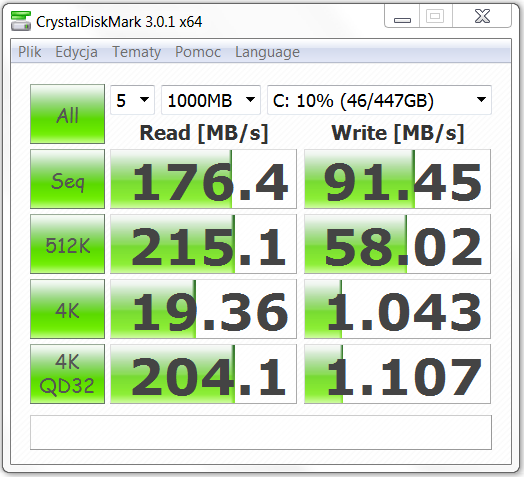Open the 1000MB test size dropdown
Image resolution: width=524 pixels, height=477 pixels.
[x=211, y=100]
